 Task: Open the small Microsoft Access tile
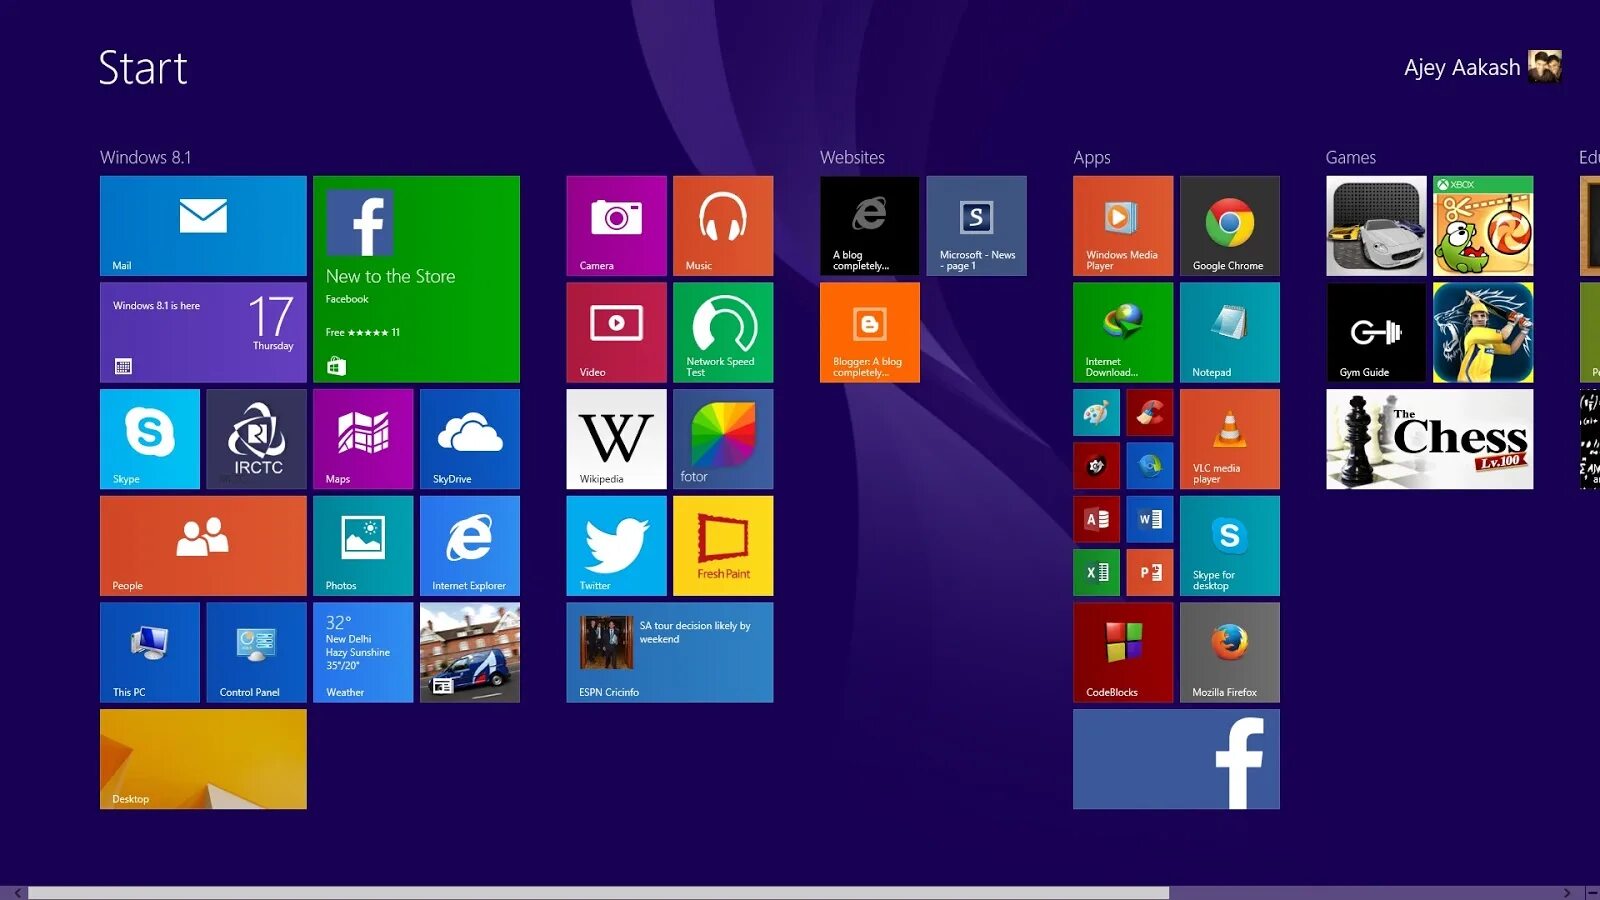click(x=1096, y=519)
